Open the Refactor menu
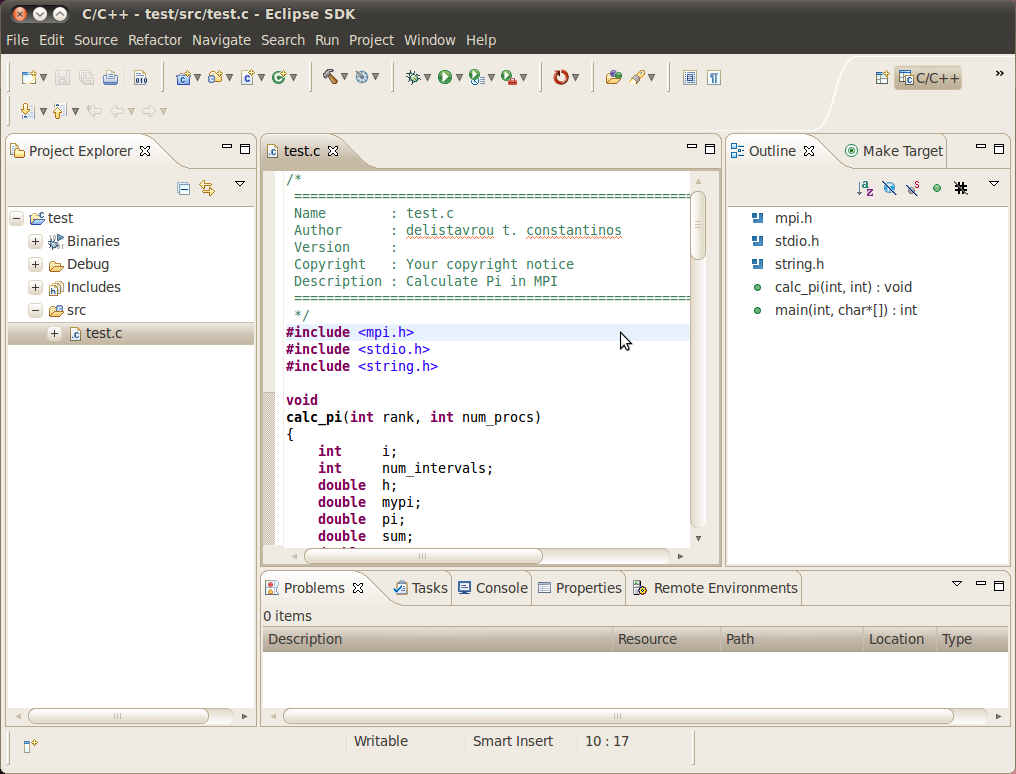 [x=155, y=40]
